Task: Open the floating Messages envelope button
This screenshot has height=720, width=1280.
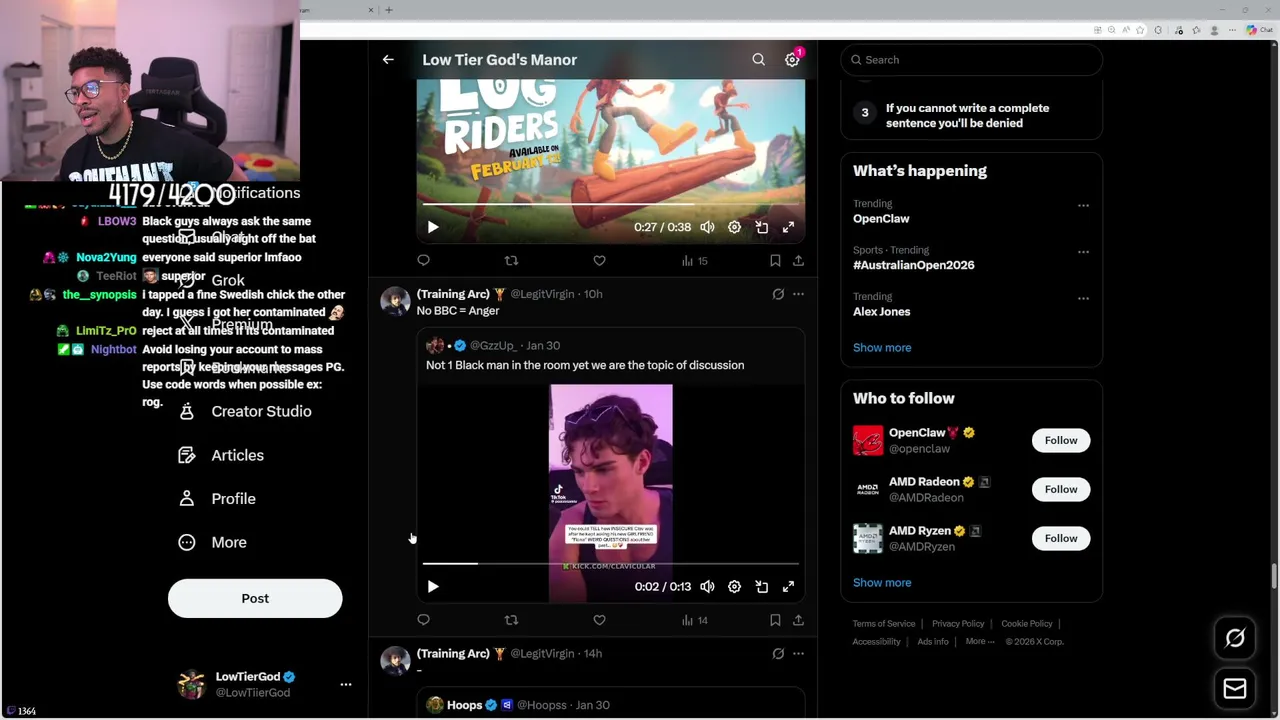Action: [1235, 688]
